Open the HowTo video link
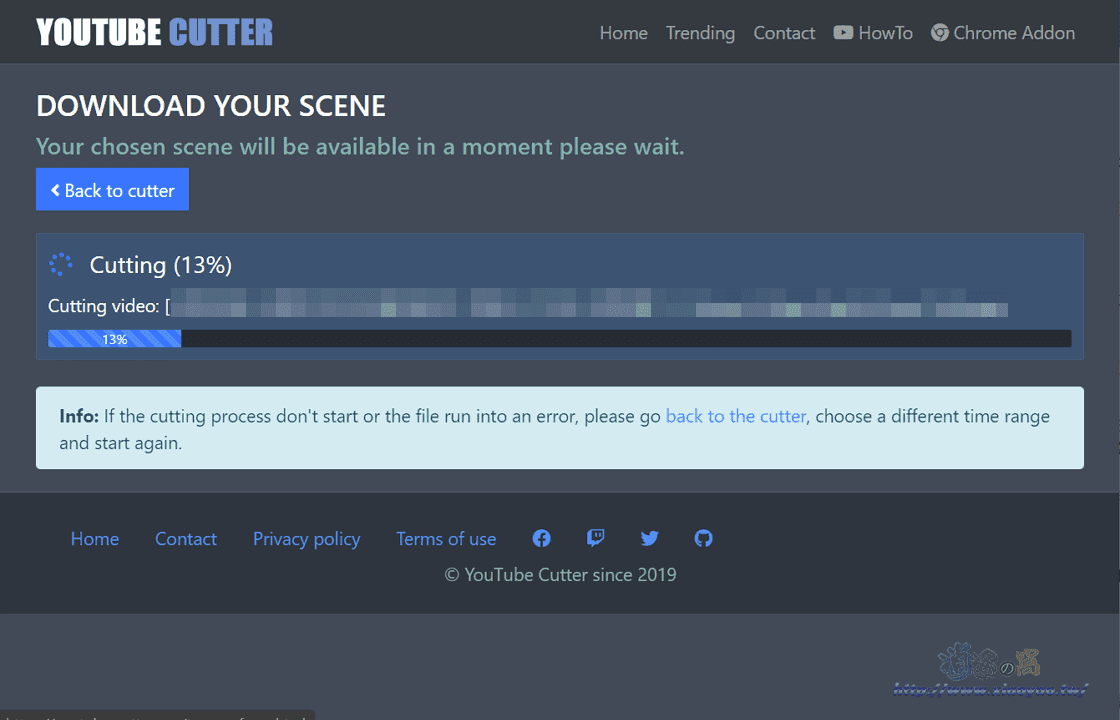 (873, 33)
